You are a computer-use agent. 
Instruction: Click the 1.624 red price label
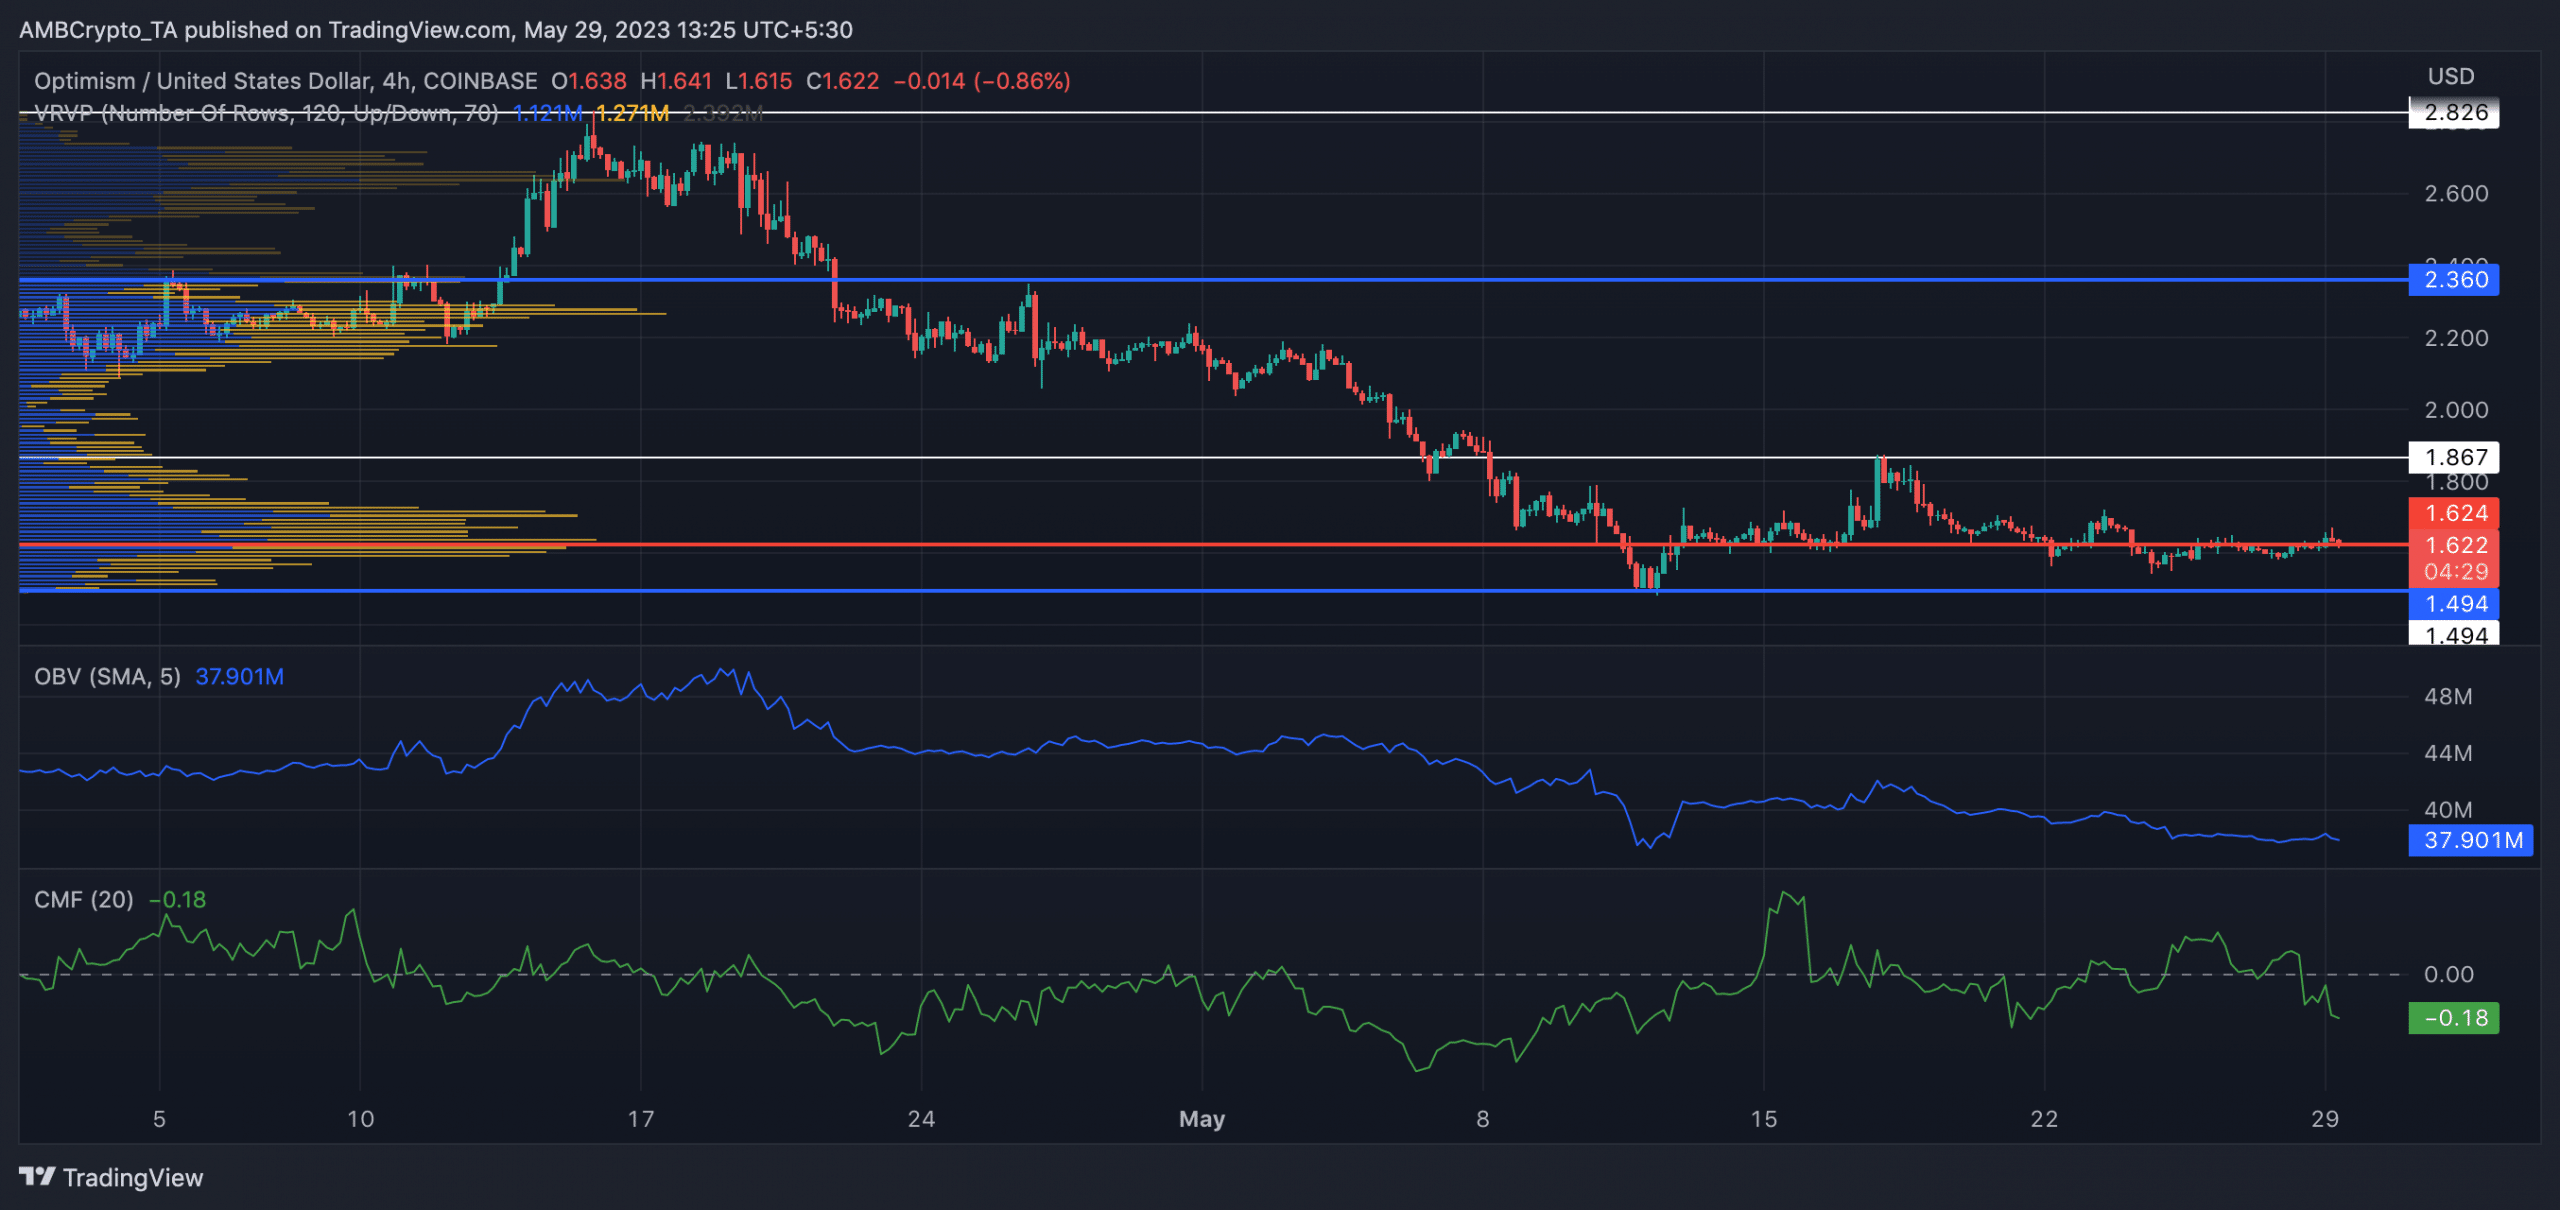pyautogui.click(x=2455, y=513)
